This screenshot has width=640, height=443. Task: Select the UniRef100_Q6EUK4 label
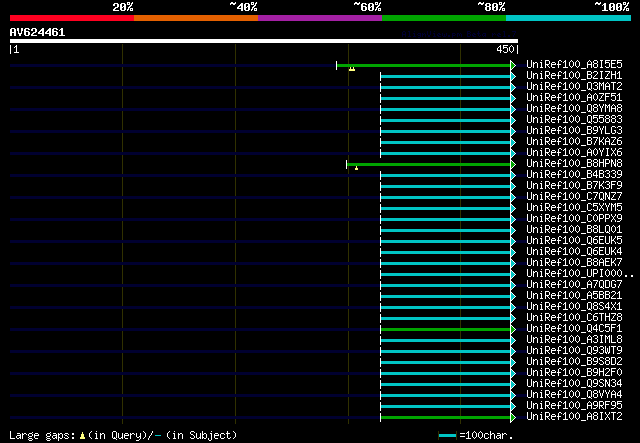pyautogui.click(x=574, y=252)
